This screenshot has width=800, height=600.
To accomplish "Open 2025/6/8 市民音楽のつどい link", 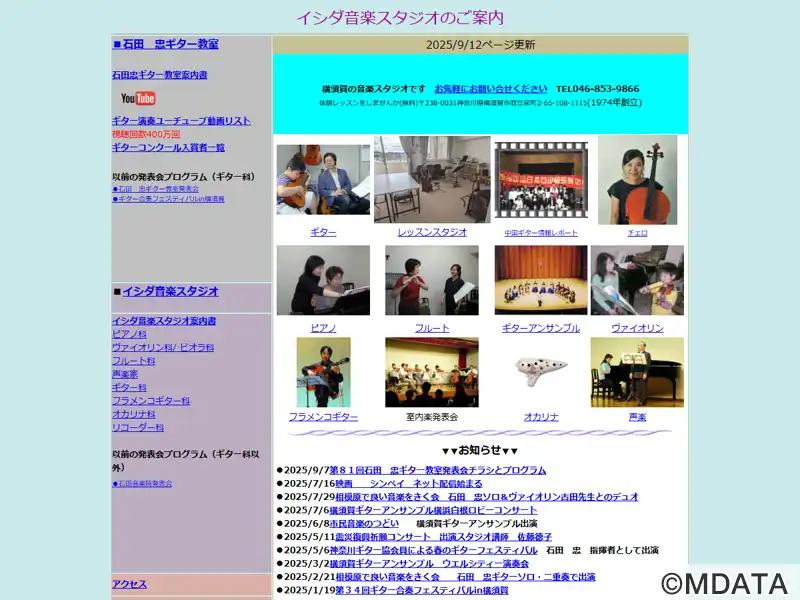I will pos(364,523).
